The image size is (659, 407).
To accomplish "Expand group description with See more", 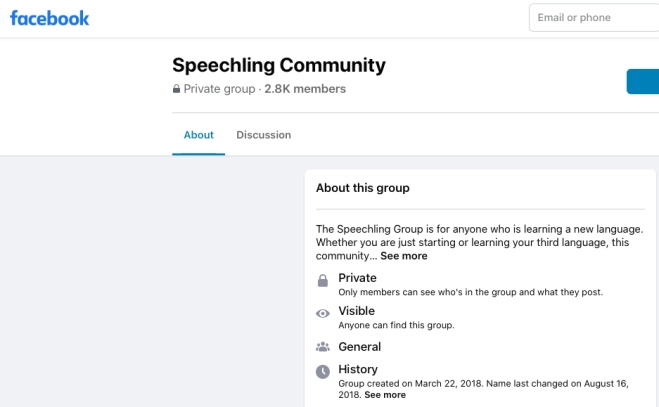I will [x=403, y=256].
